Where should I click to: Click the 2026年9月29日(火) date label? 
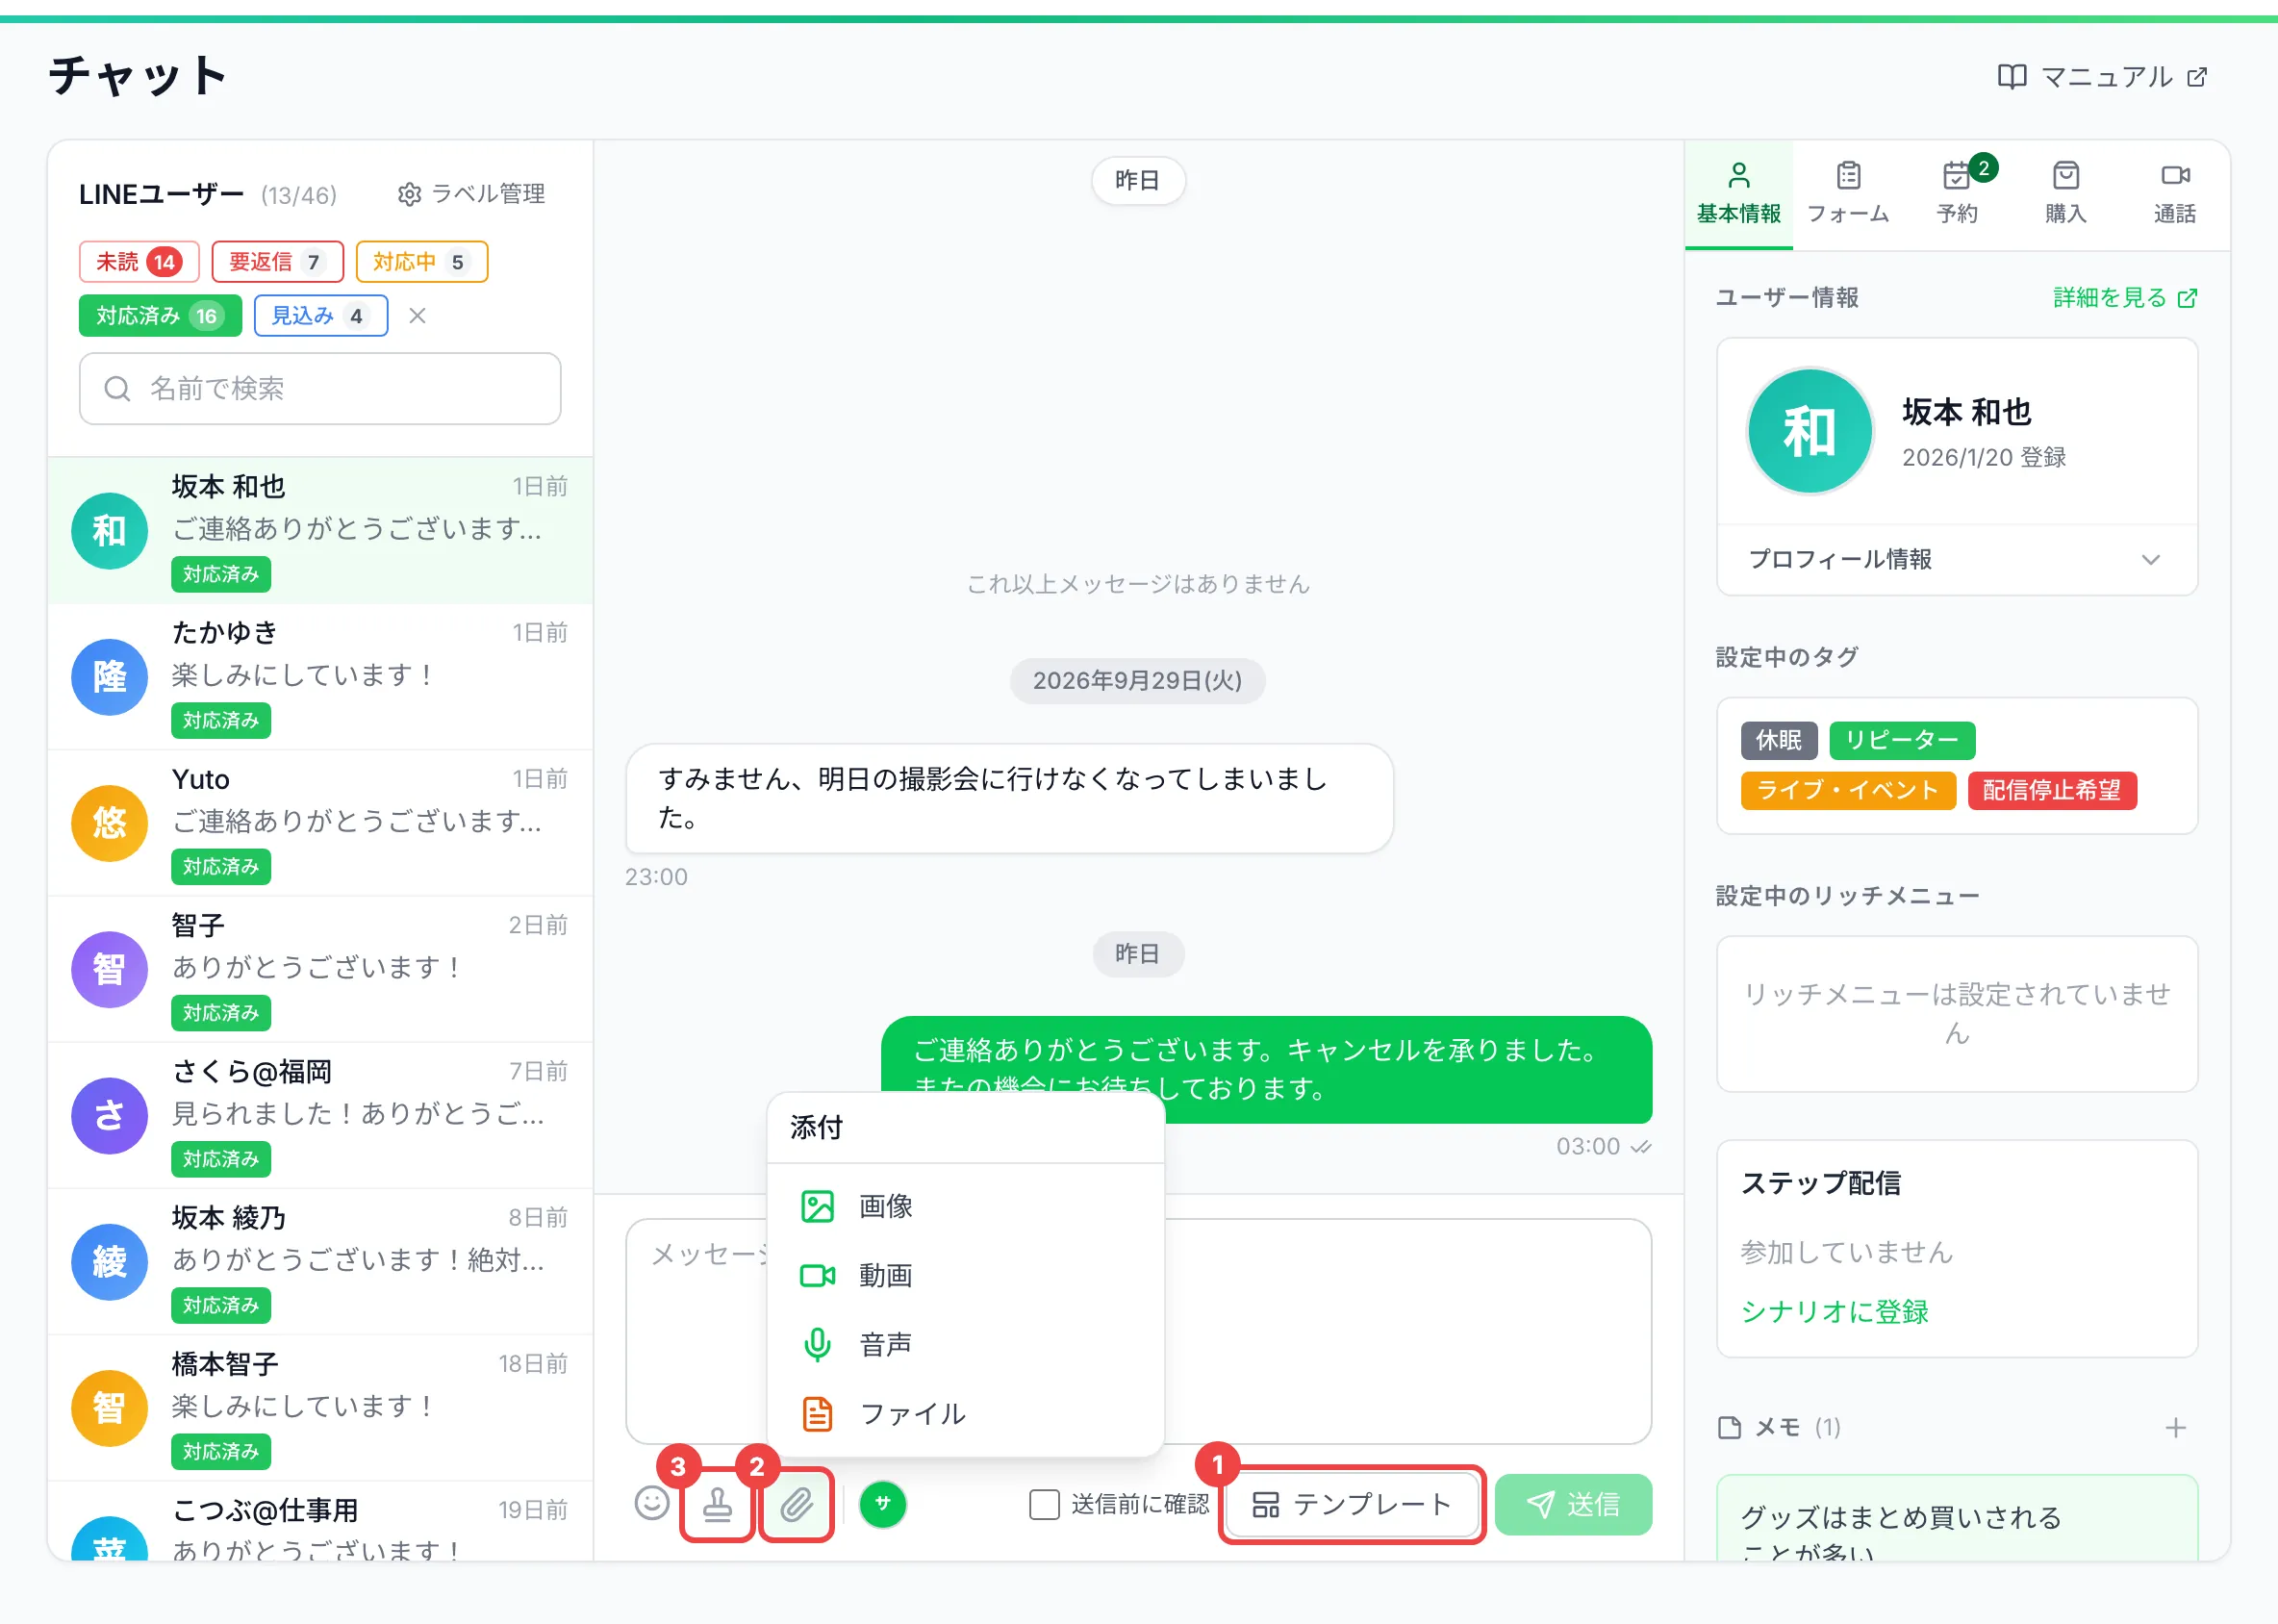click(x=1137, y=680)
